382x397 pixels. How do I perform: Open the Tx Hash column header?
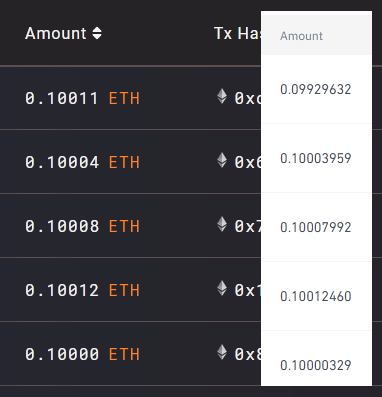coord(237,33)
